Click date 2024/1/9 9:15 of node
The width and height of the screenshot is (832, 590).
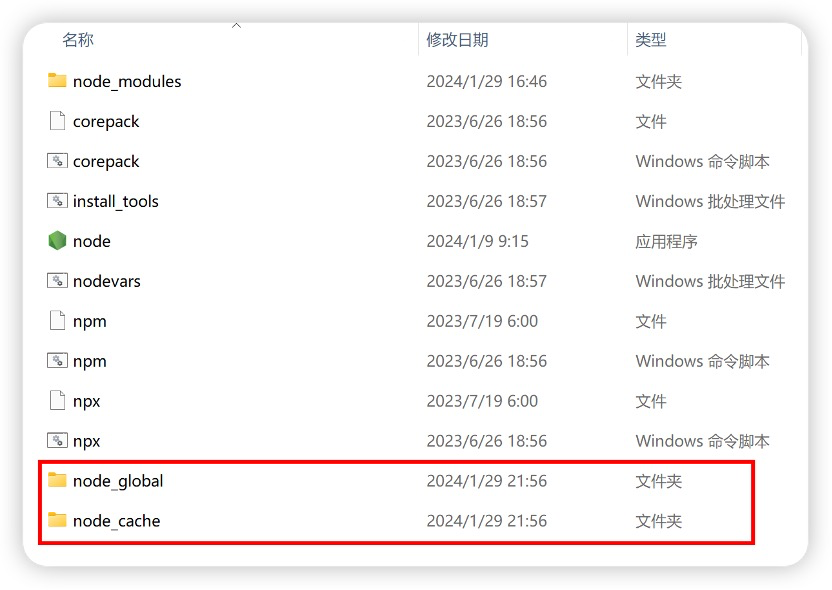point(478,241)
